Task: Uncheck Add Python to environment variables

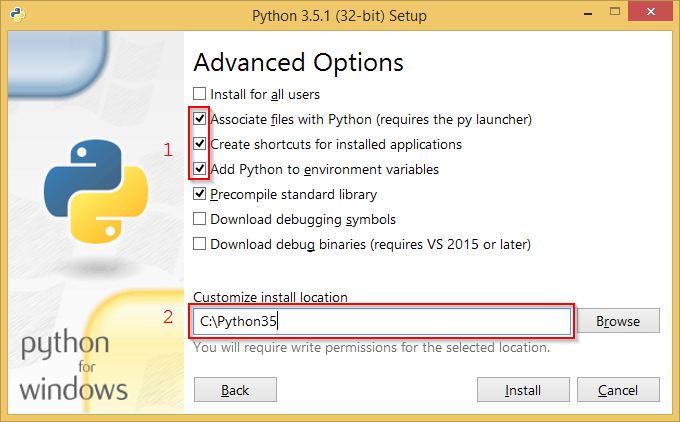Action: coord(200,169)
